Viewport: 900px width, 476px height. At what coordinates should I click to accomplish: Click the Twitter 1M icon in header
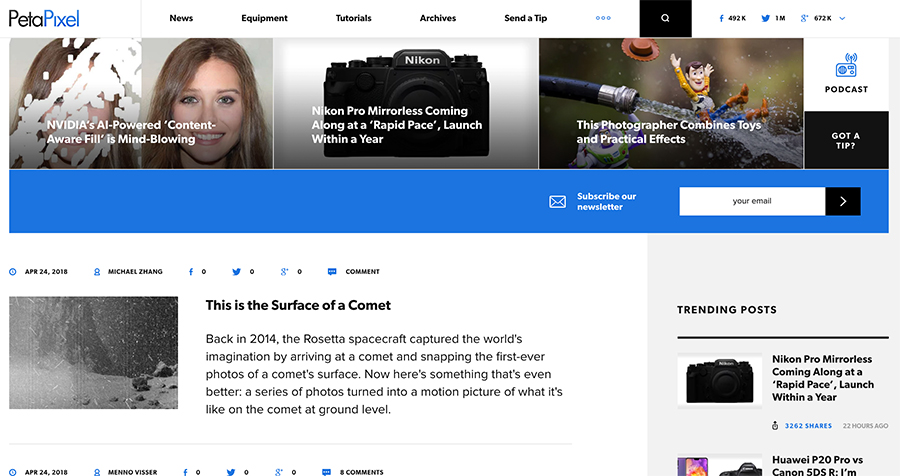coord(765,18)
